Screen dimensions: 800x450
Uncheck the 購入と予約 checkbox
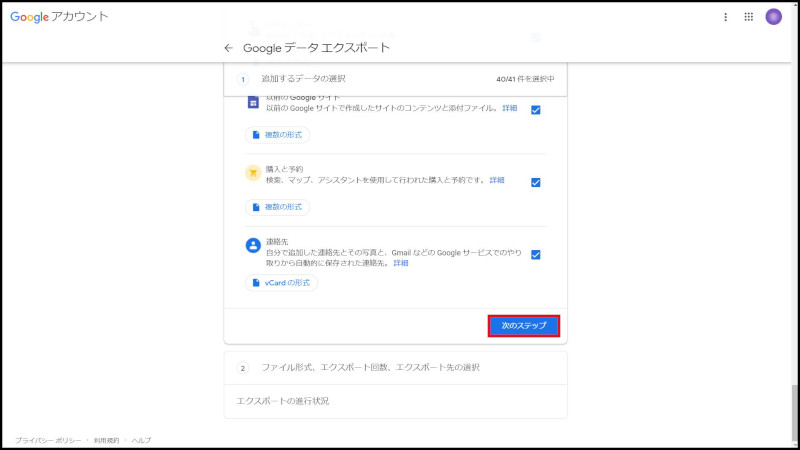click(536, 182)
